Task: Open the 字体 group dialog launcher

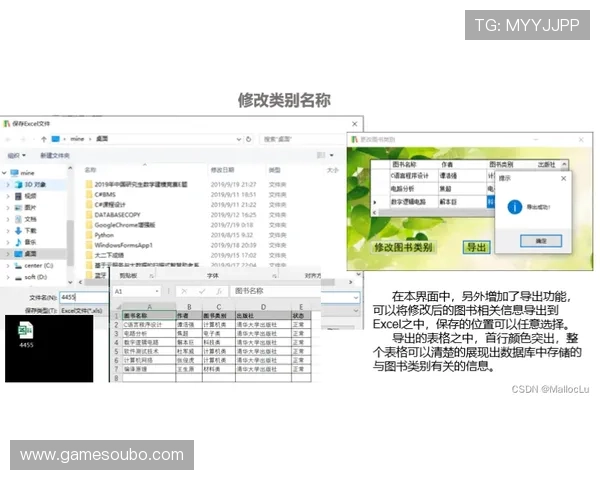Action: coord(274,276)
